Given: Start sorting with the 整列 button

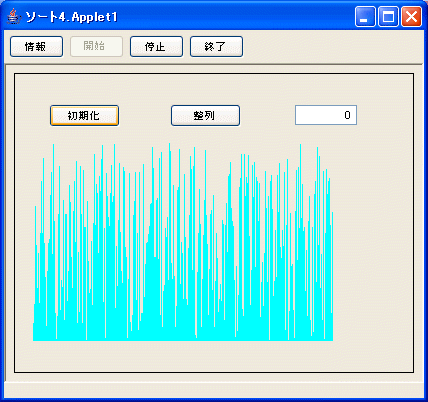Looking at the screenshot, I should [x=205, y=116].
